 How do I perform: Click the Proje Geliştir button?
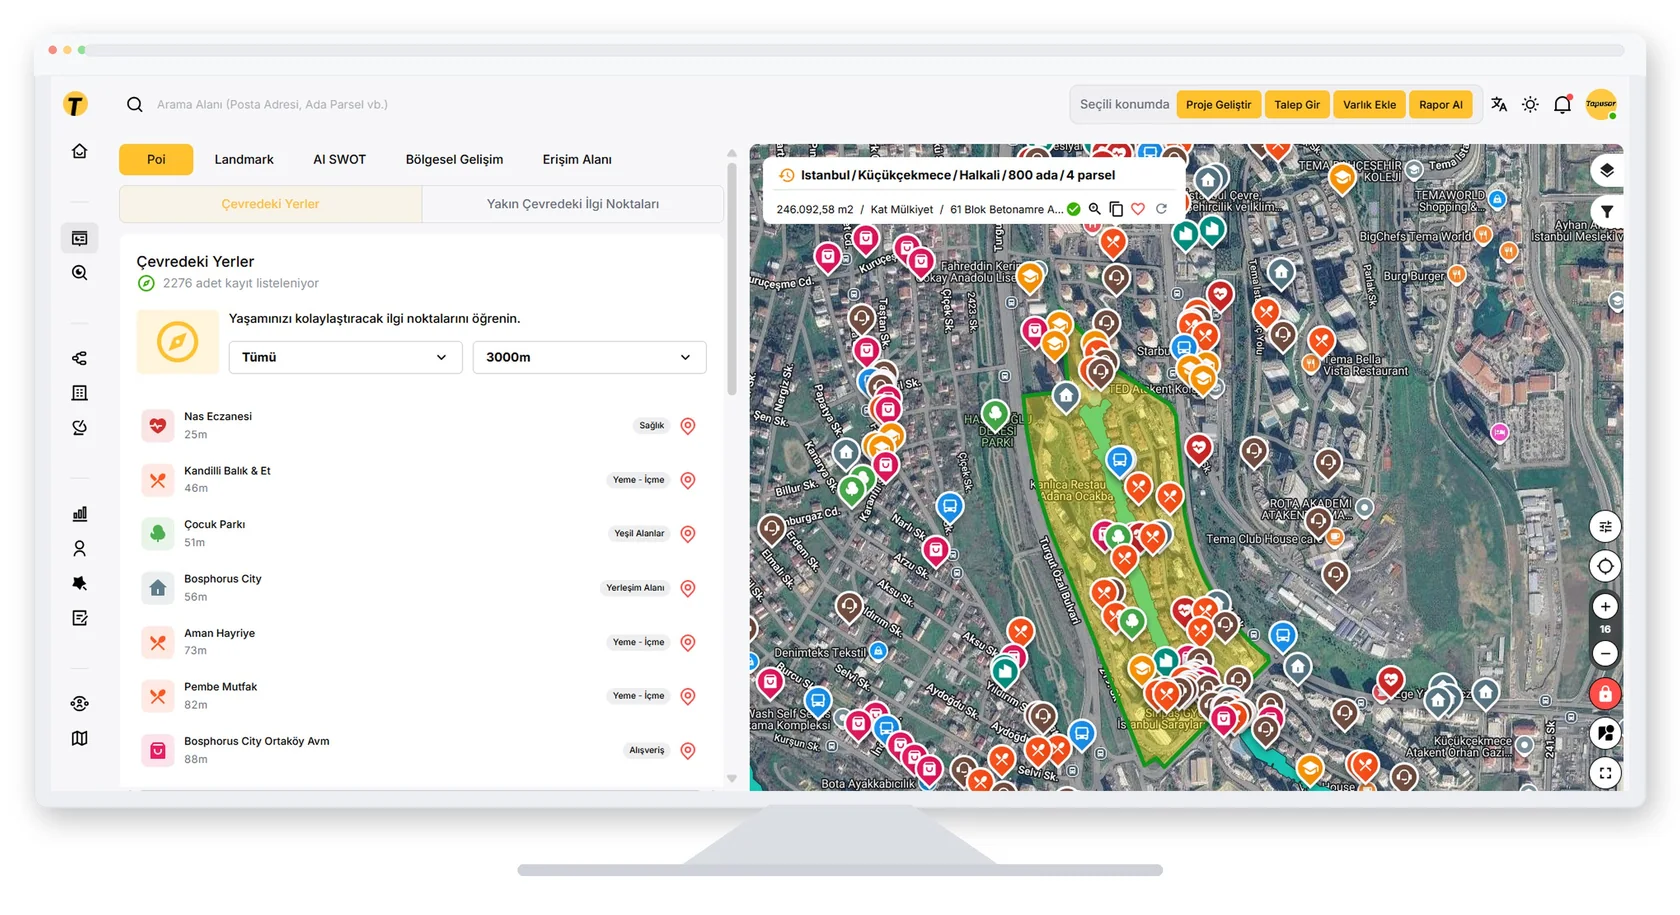click(1218, 104)
